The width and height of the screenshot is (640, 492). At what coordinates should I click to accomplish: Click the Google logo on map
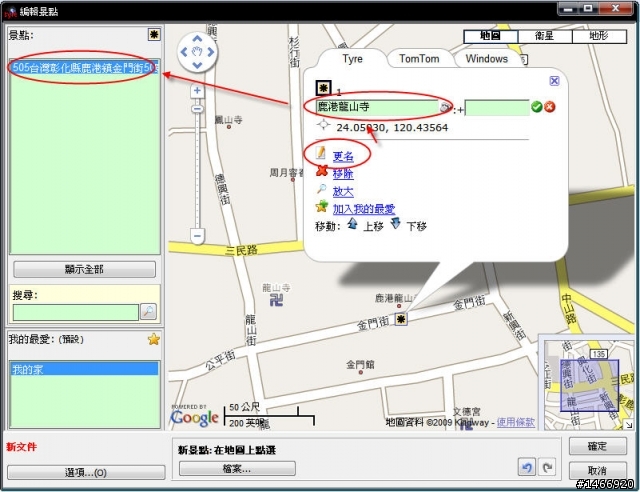pos(194,418)
